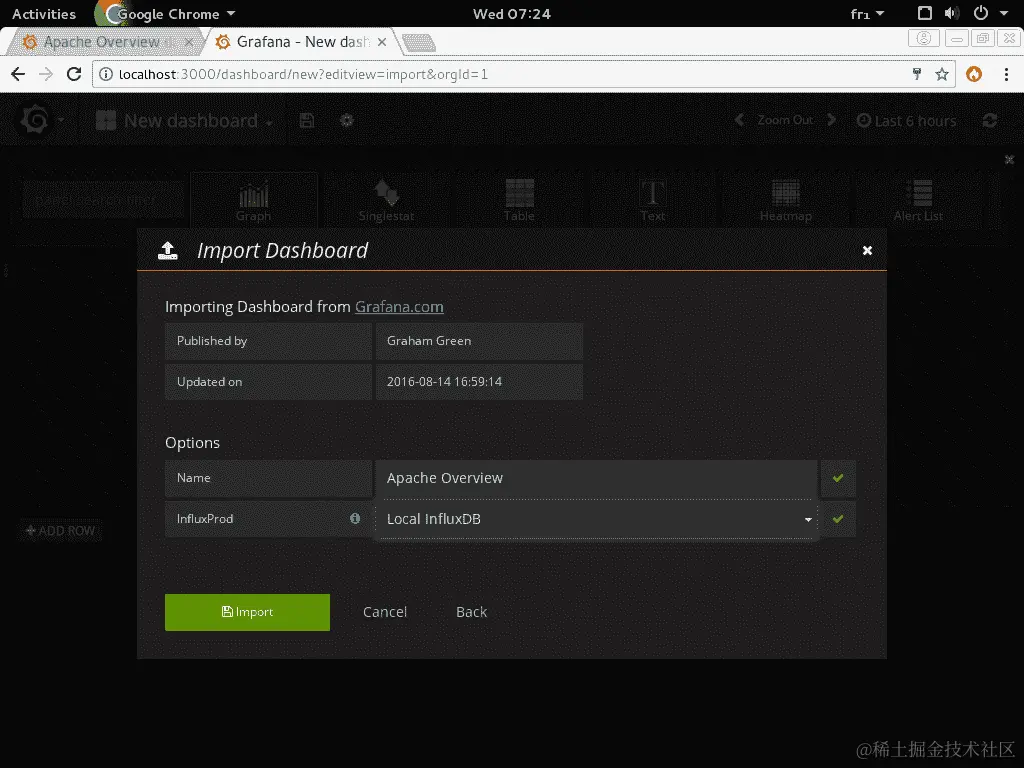1024x768 pixels.
Task: Save dashboard with the disk icon
Action: 307,120
